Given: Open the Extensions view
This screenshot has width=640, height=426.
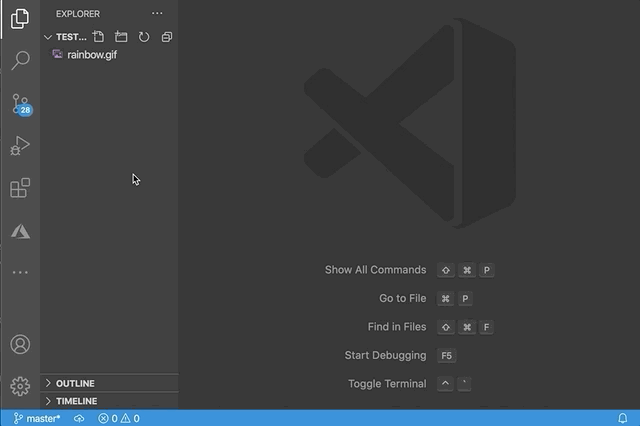Looking at the screenshot, I should point(20,188).
